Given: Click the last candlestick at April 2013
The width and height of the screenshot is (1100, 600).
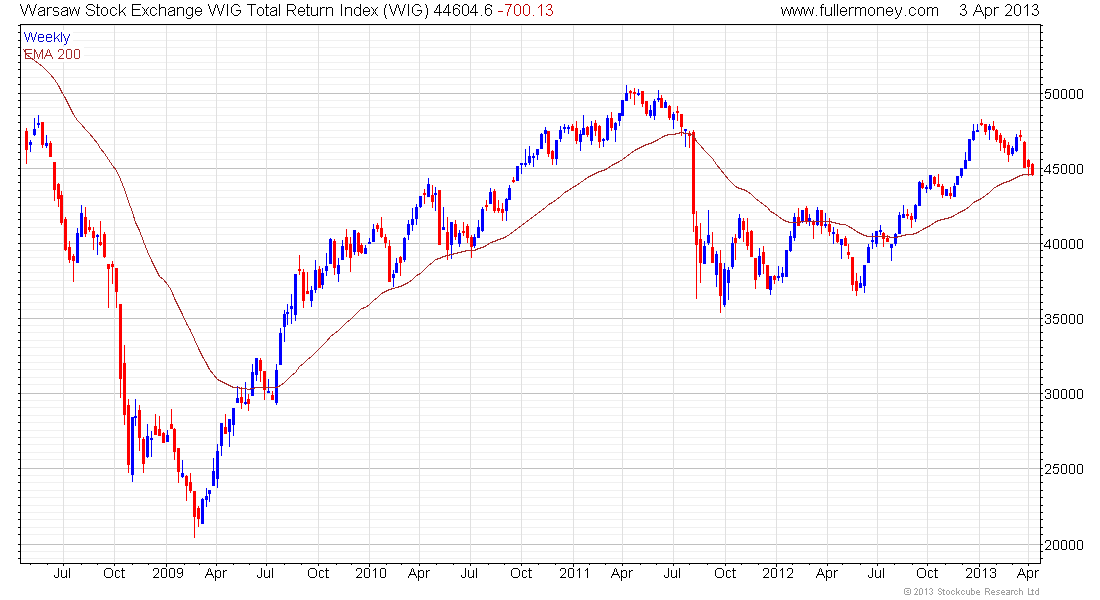Looking at the screenshot, I should click(1032, 168).
